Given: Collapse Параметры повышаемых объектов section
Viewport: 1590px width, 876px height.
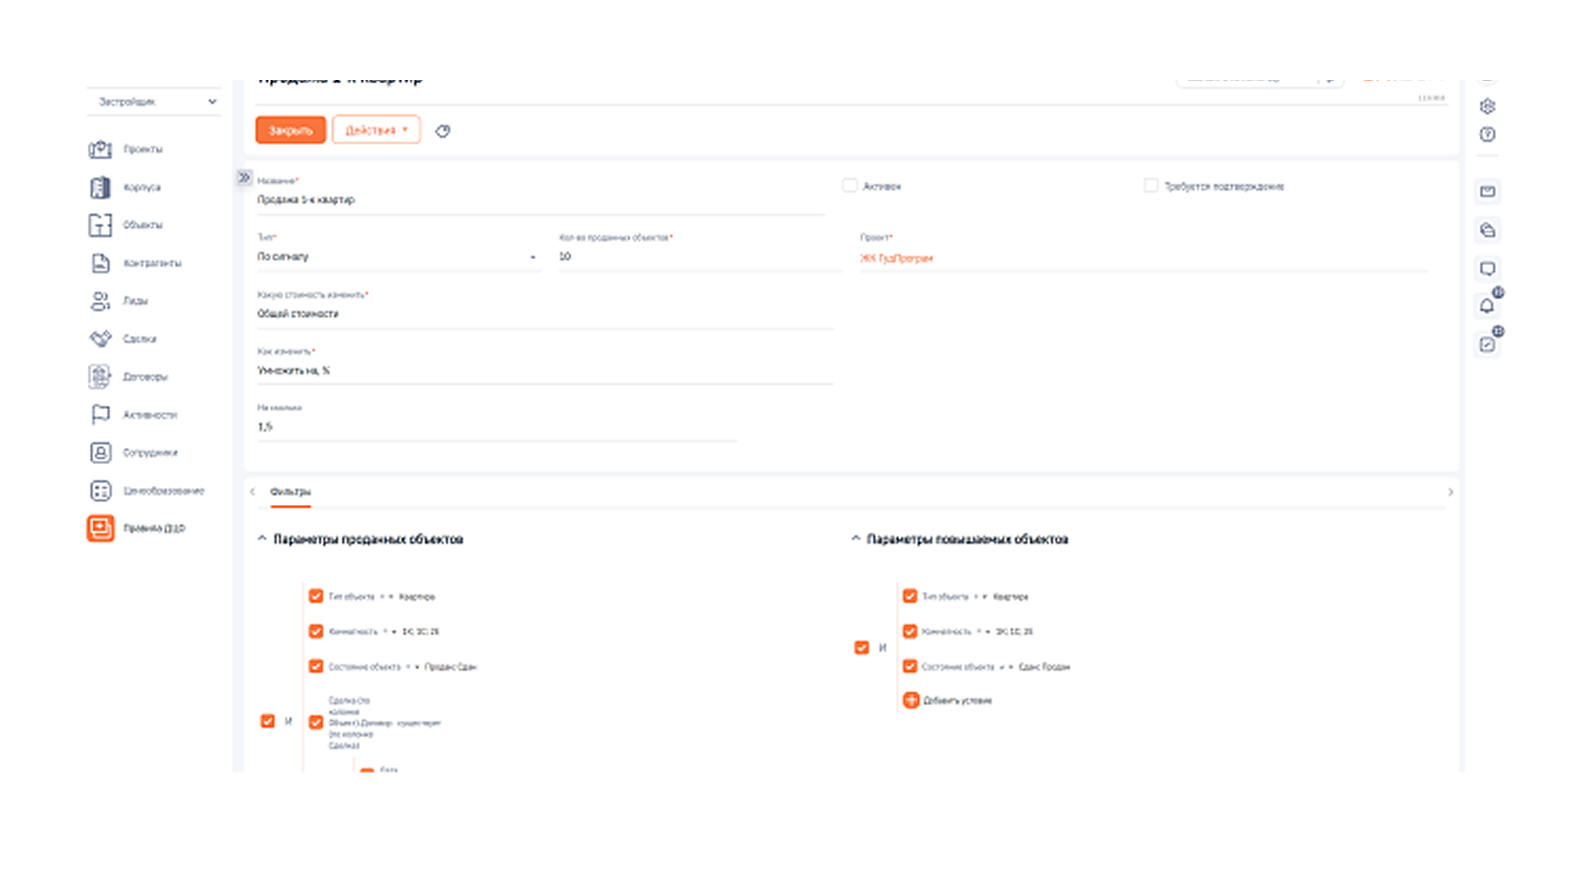Looking at the screenshot, I should pyautogui.click(x=856, y=539).
